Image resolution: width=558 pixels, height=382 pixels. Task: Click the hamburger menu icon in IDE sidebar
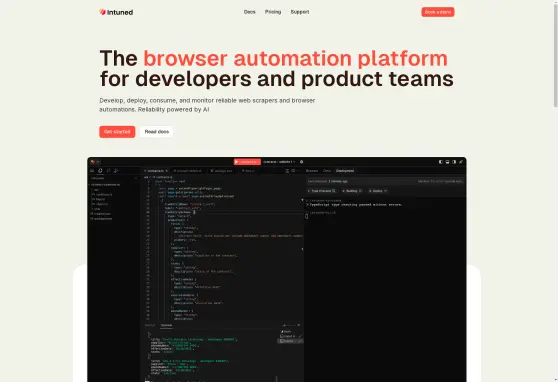tap(92, 171)
